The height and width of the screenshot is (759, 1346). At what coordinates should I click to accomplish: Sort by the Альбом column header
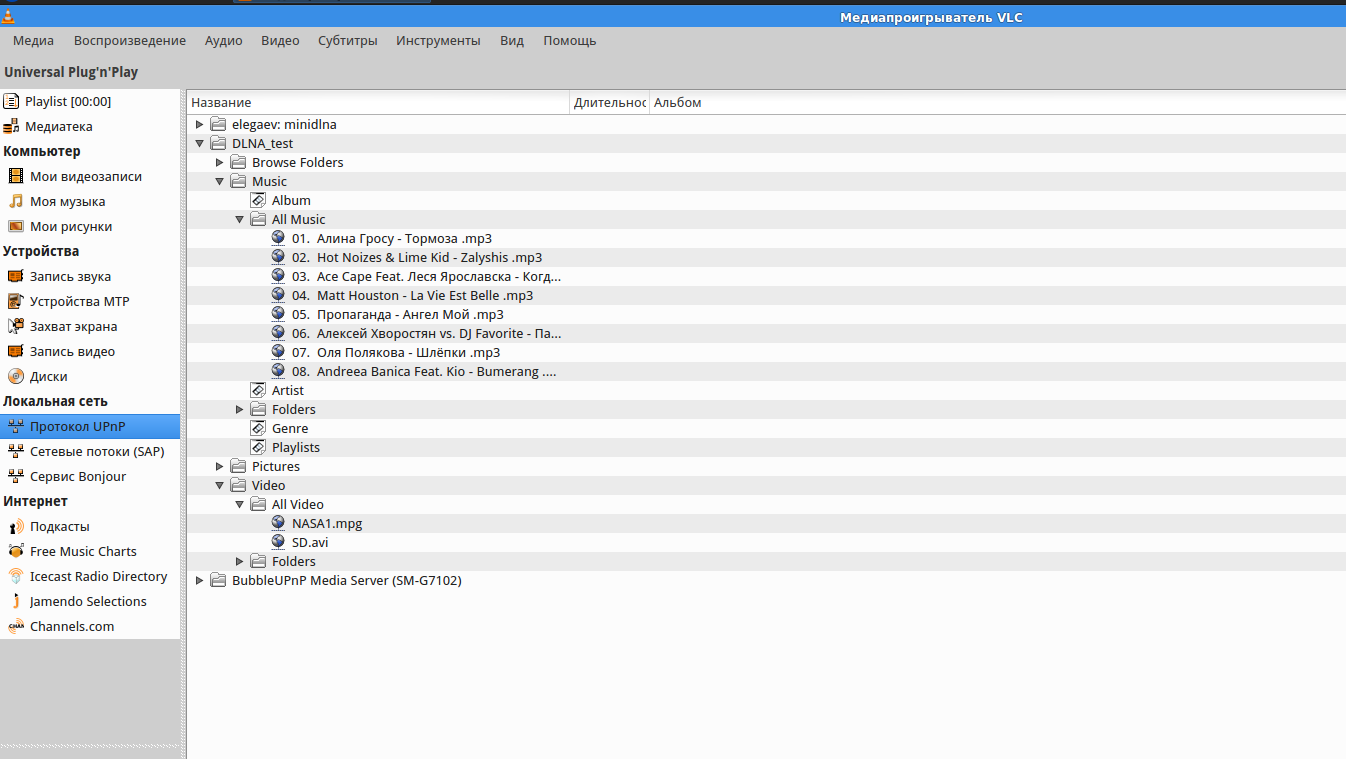coord(997,102)
